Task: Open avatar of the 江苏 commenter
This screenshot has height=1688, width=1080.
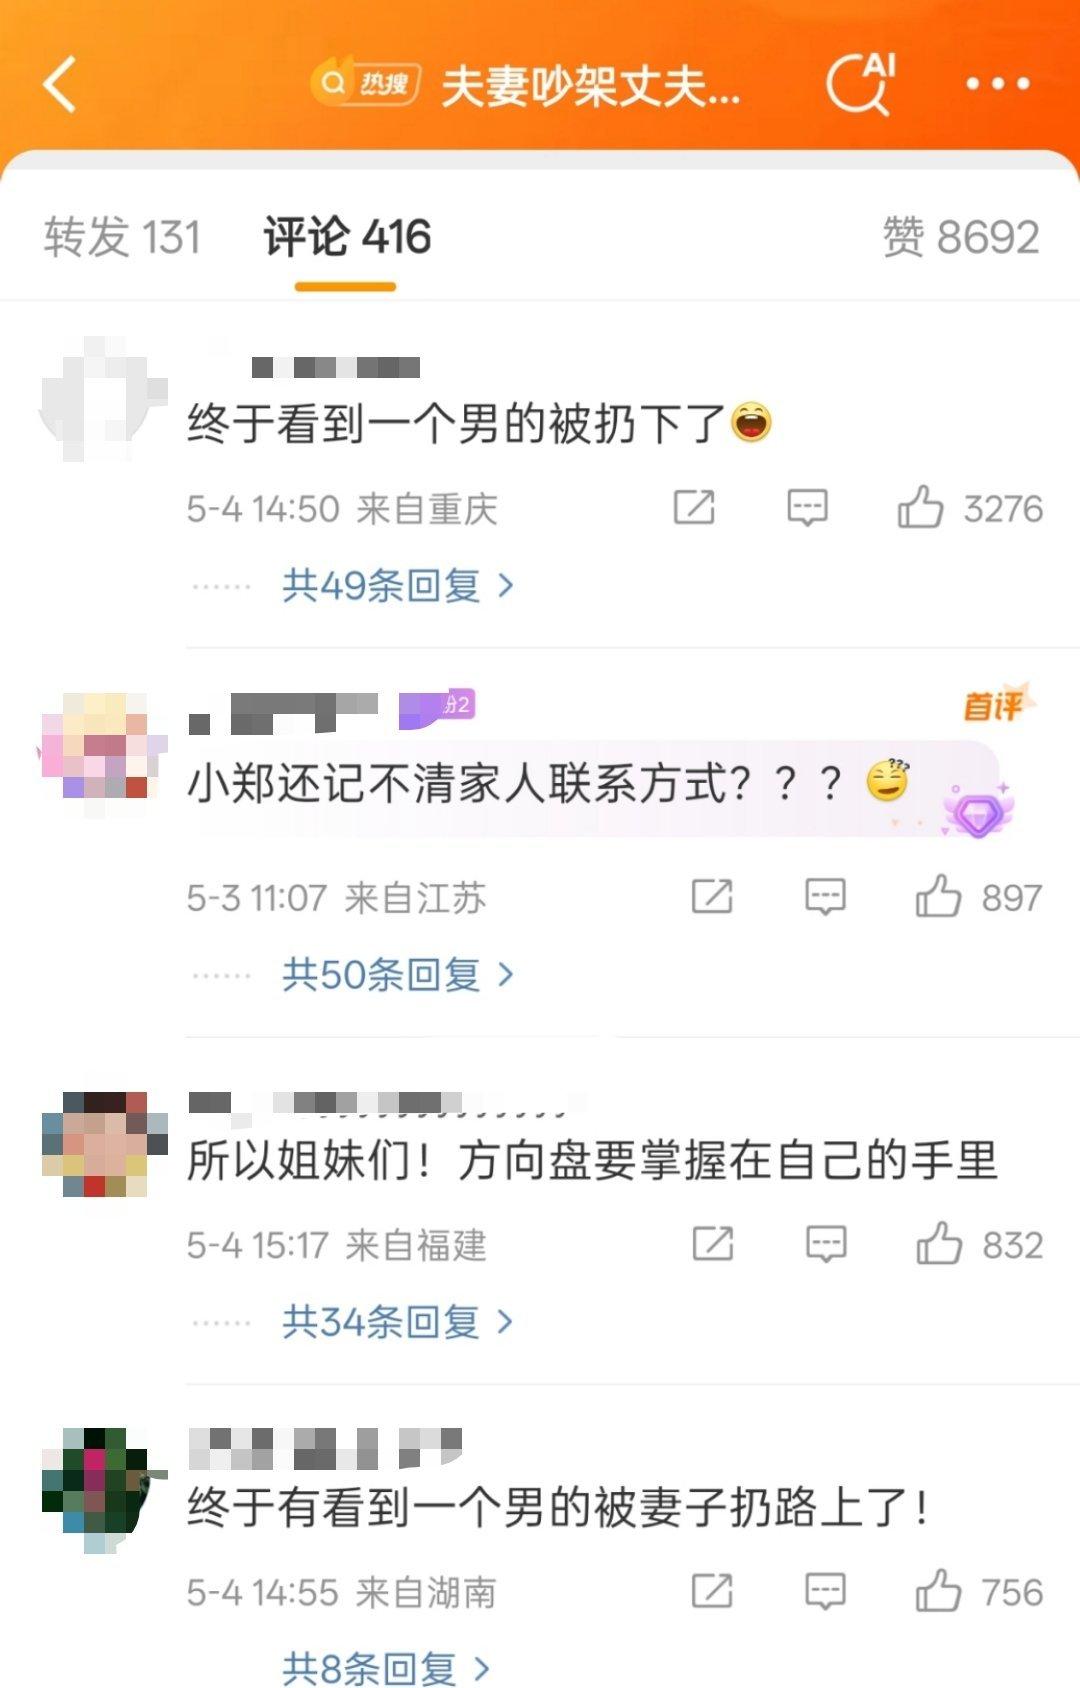Action: 101,746
